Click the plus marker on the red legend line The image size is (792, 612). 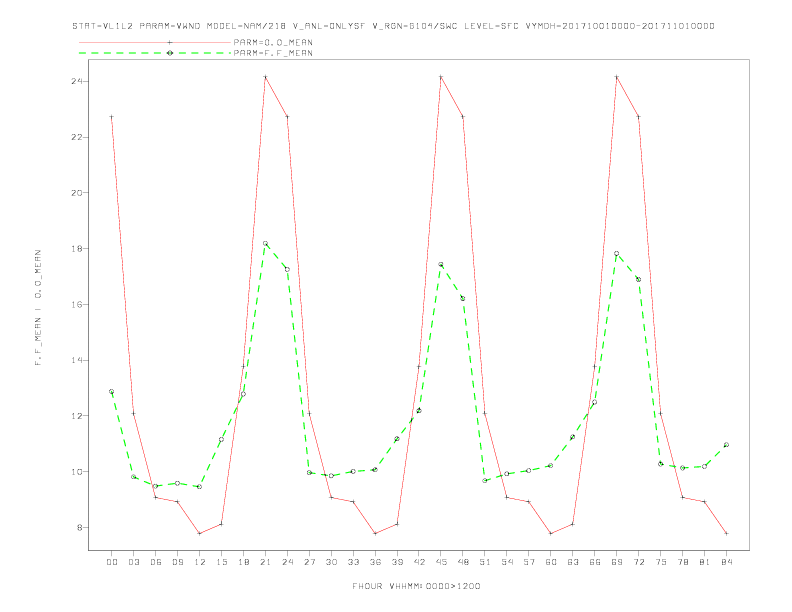pyautogui.click(x=170, y=42)
